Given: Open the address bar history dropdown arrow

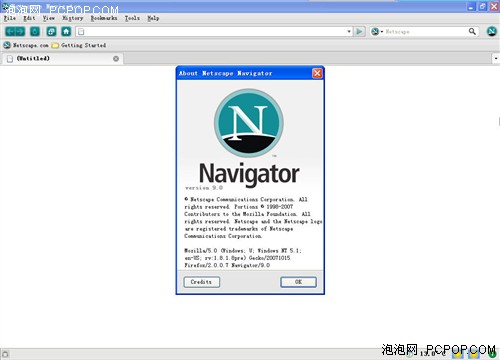Looking at the screenshot, I should coord(349,32).
